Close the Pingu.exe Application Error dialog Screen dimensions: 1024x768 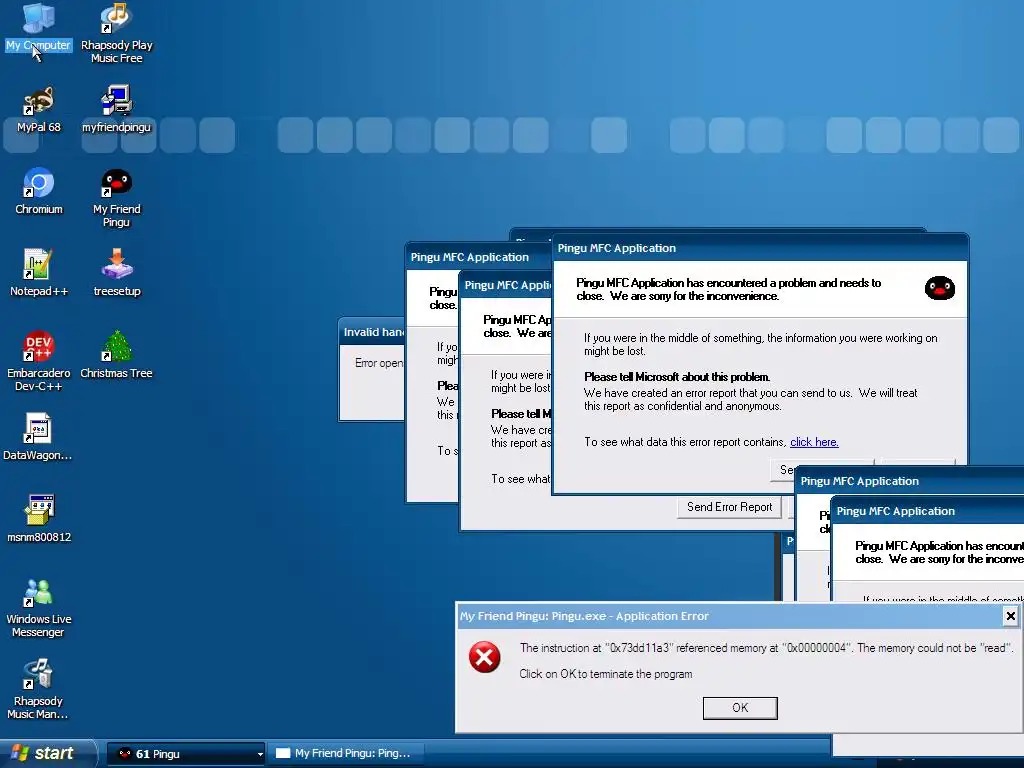[x=1010, y=616]
